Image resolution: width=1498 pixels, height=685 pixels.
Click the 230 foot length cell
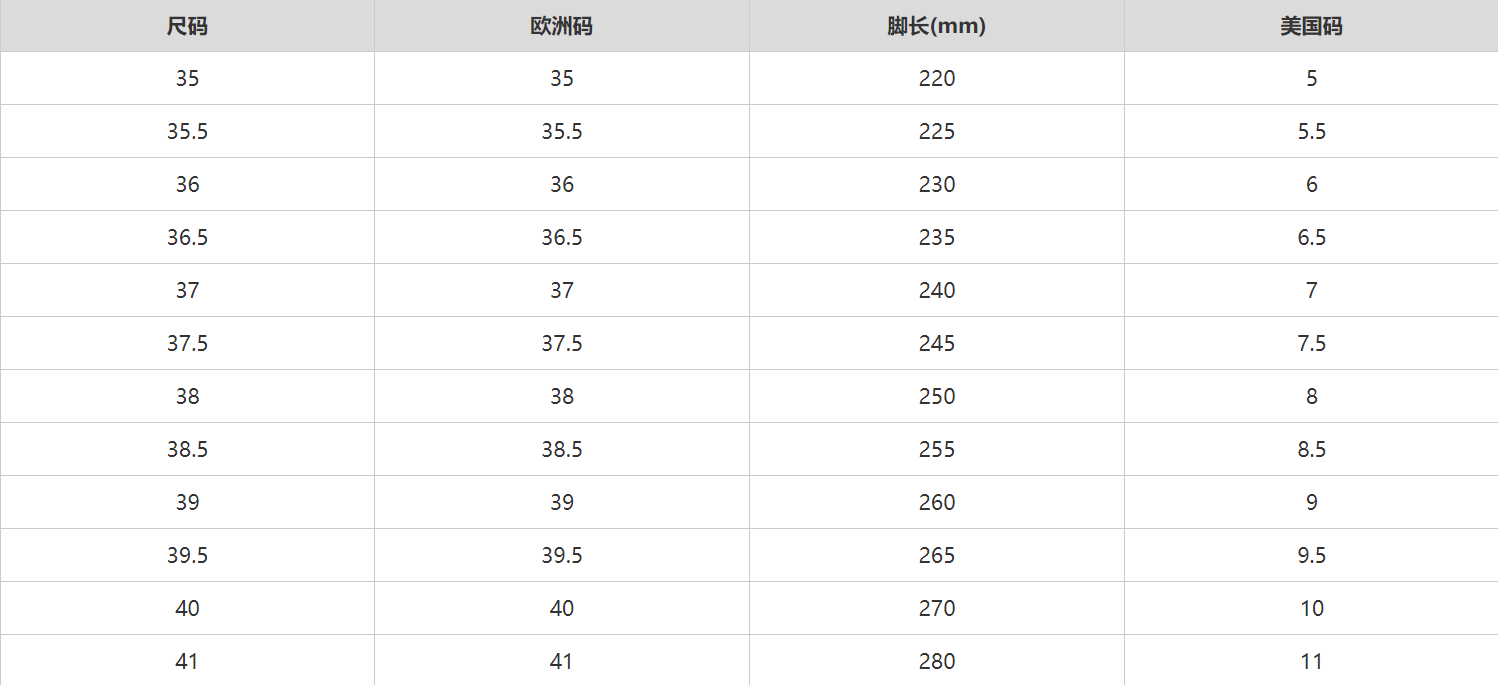[937, 184]
